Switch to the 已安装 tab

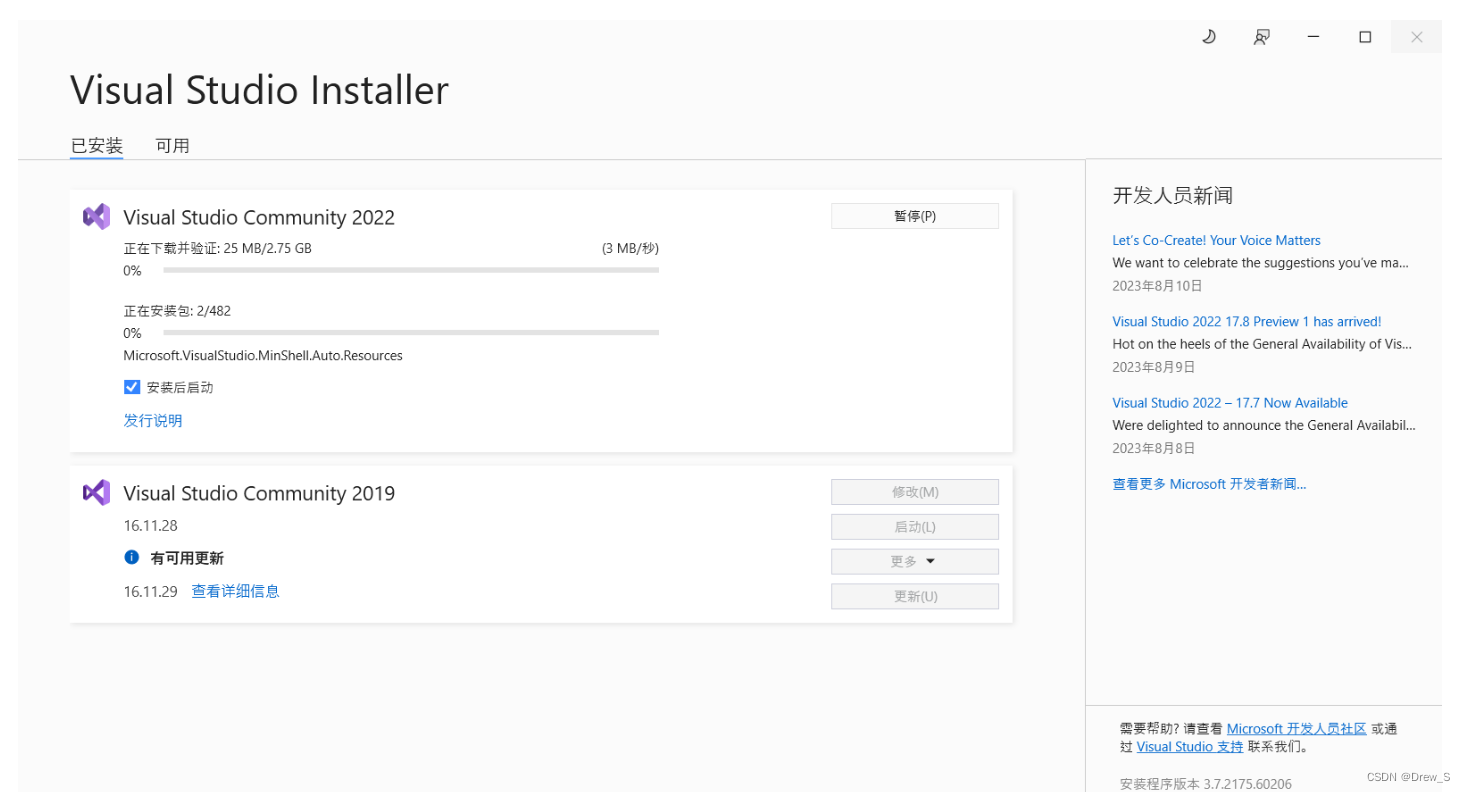click(x=96, y=146)
